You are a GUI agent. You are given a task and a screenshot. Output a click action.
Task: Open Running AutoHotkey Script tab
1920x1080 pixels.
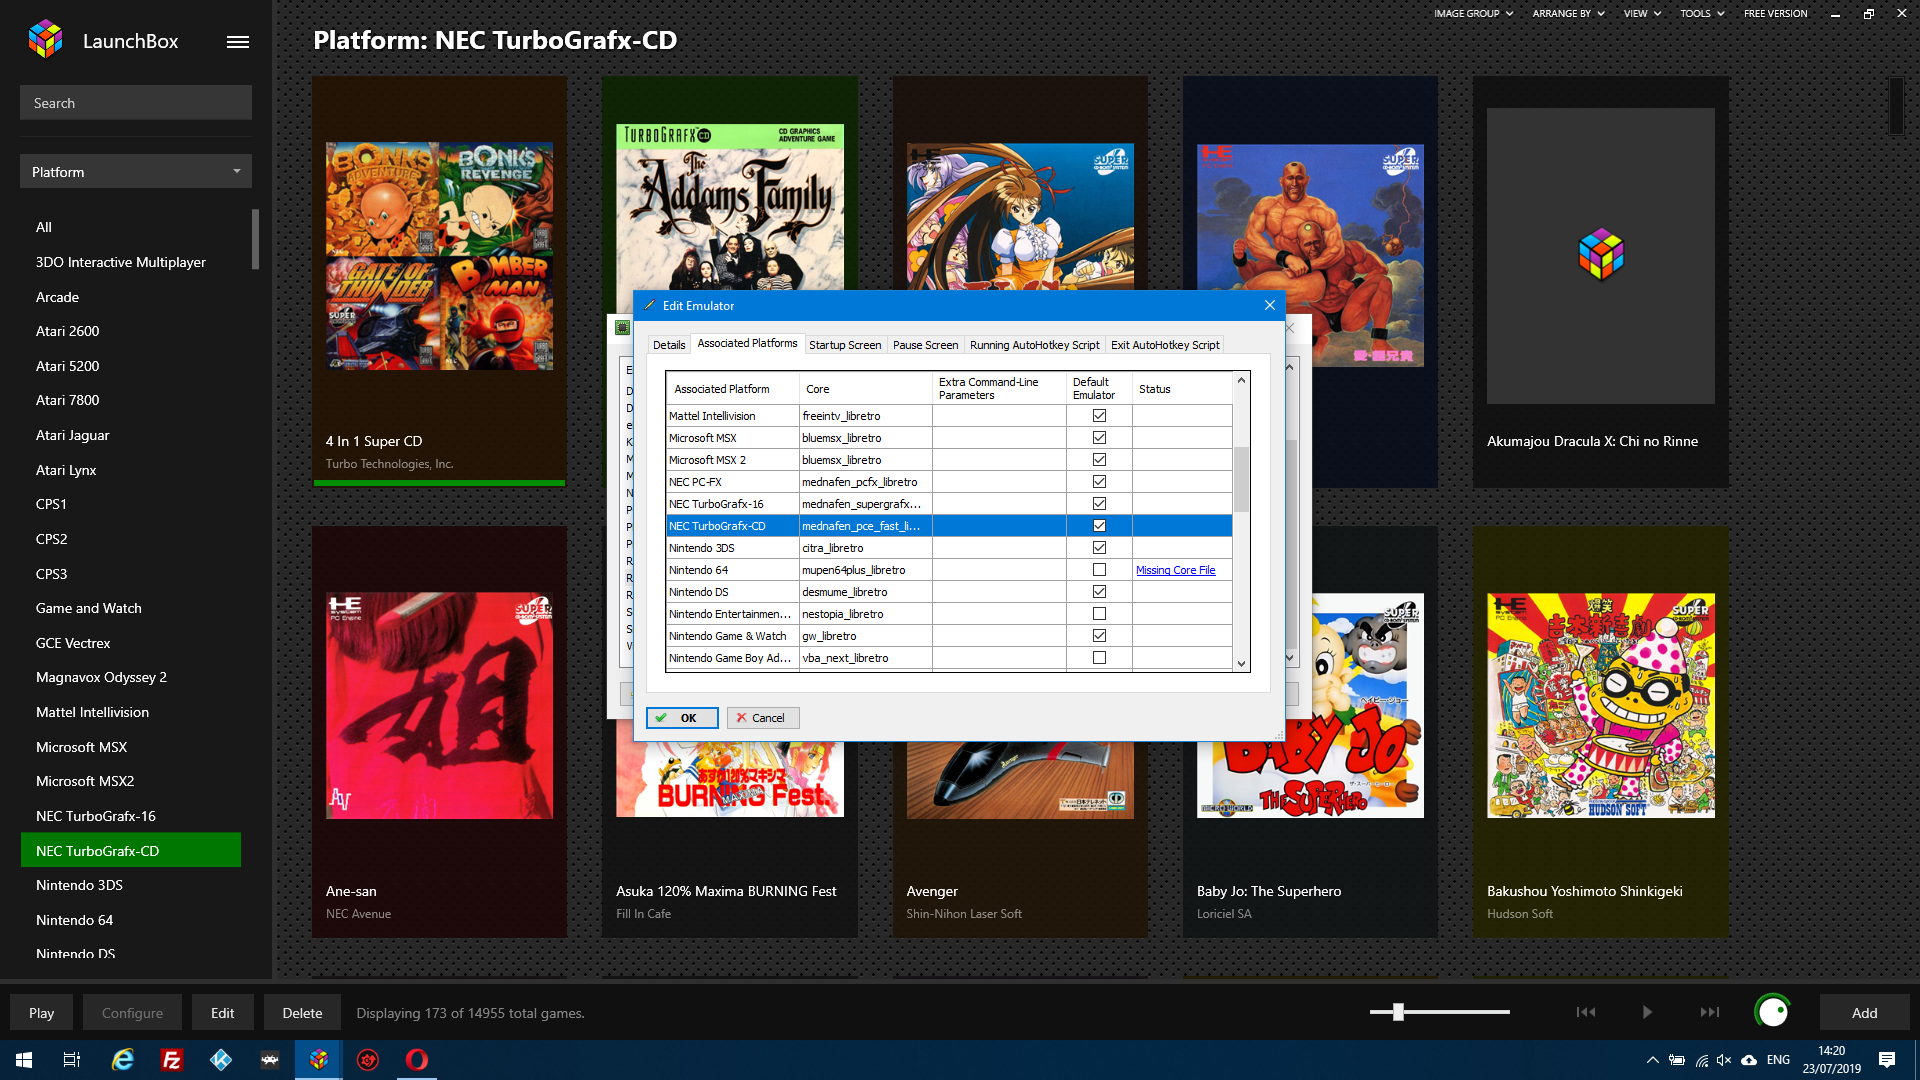(1034, 345)
